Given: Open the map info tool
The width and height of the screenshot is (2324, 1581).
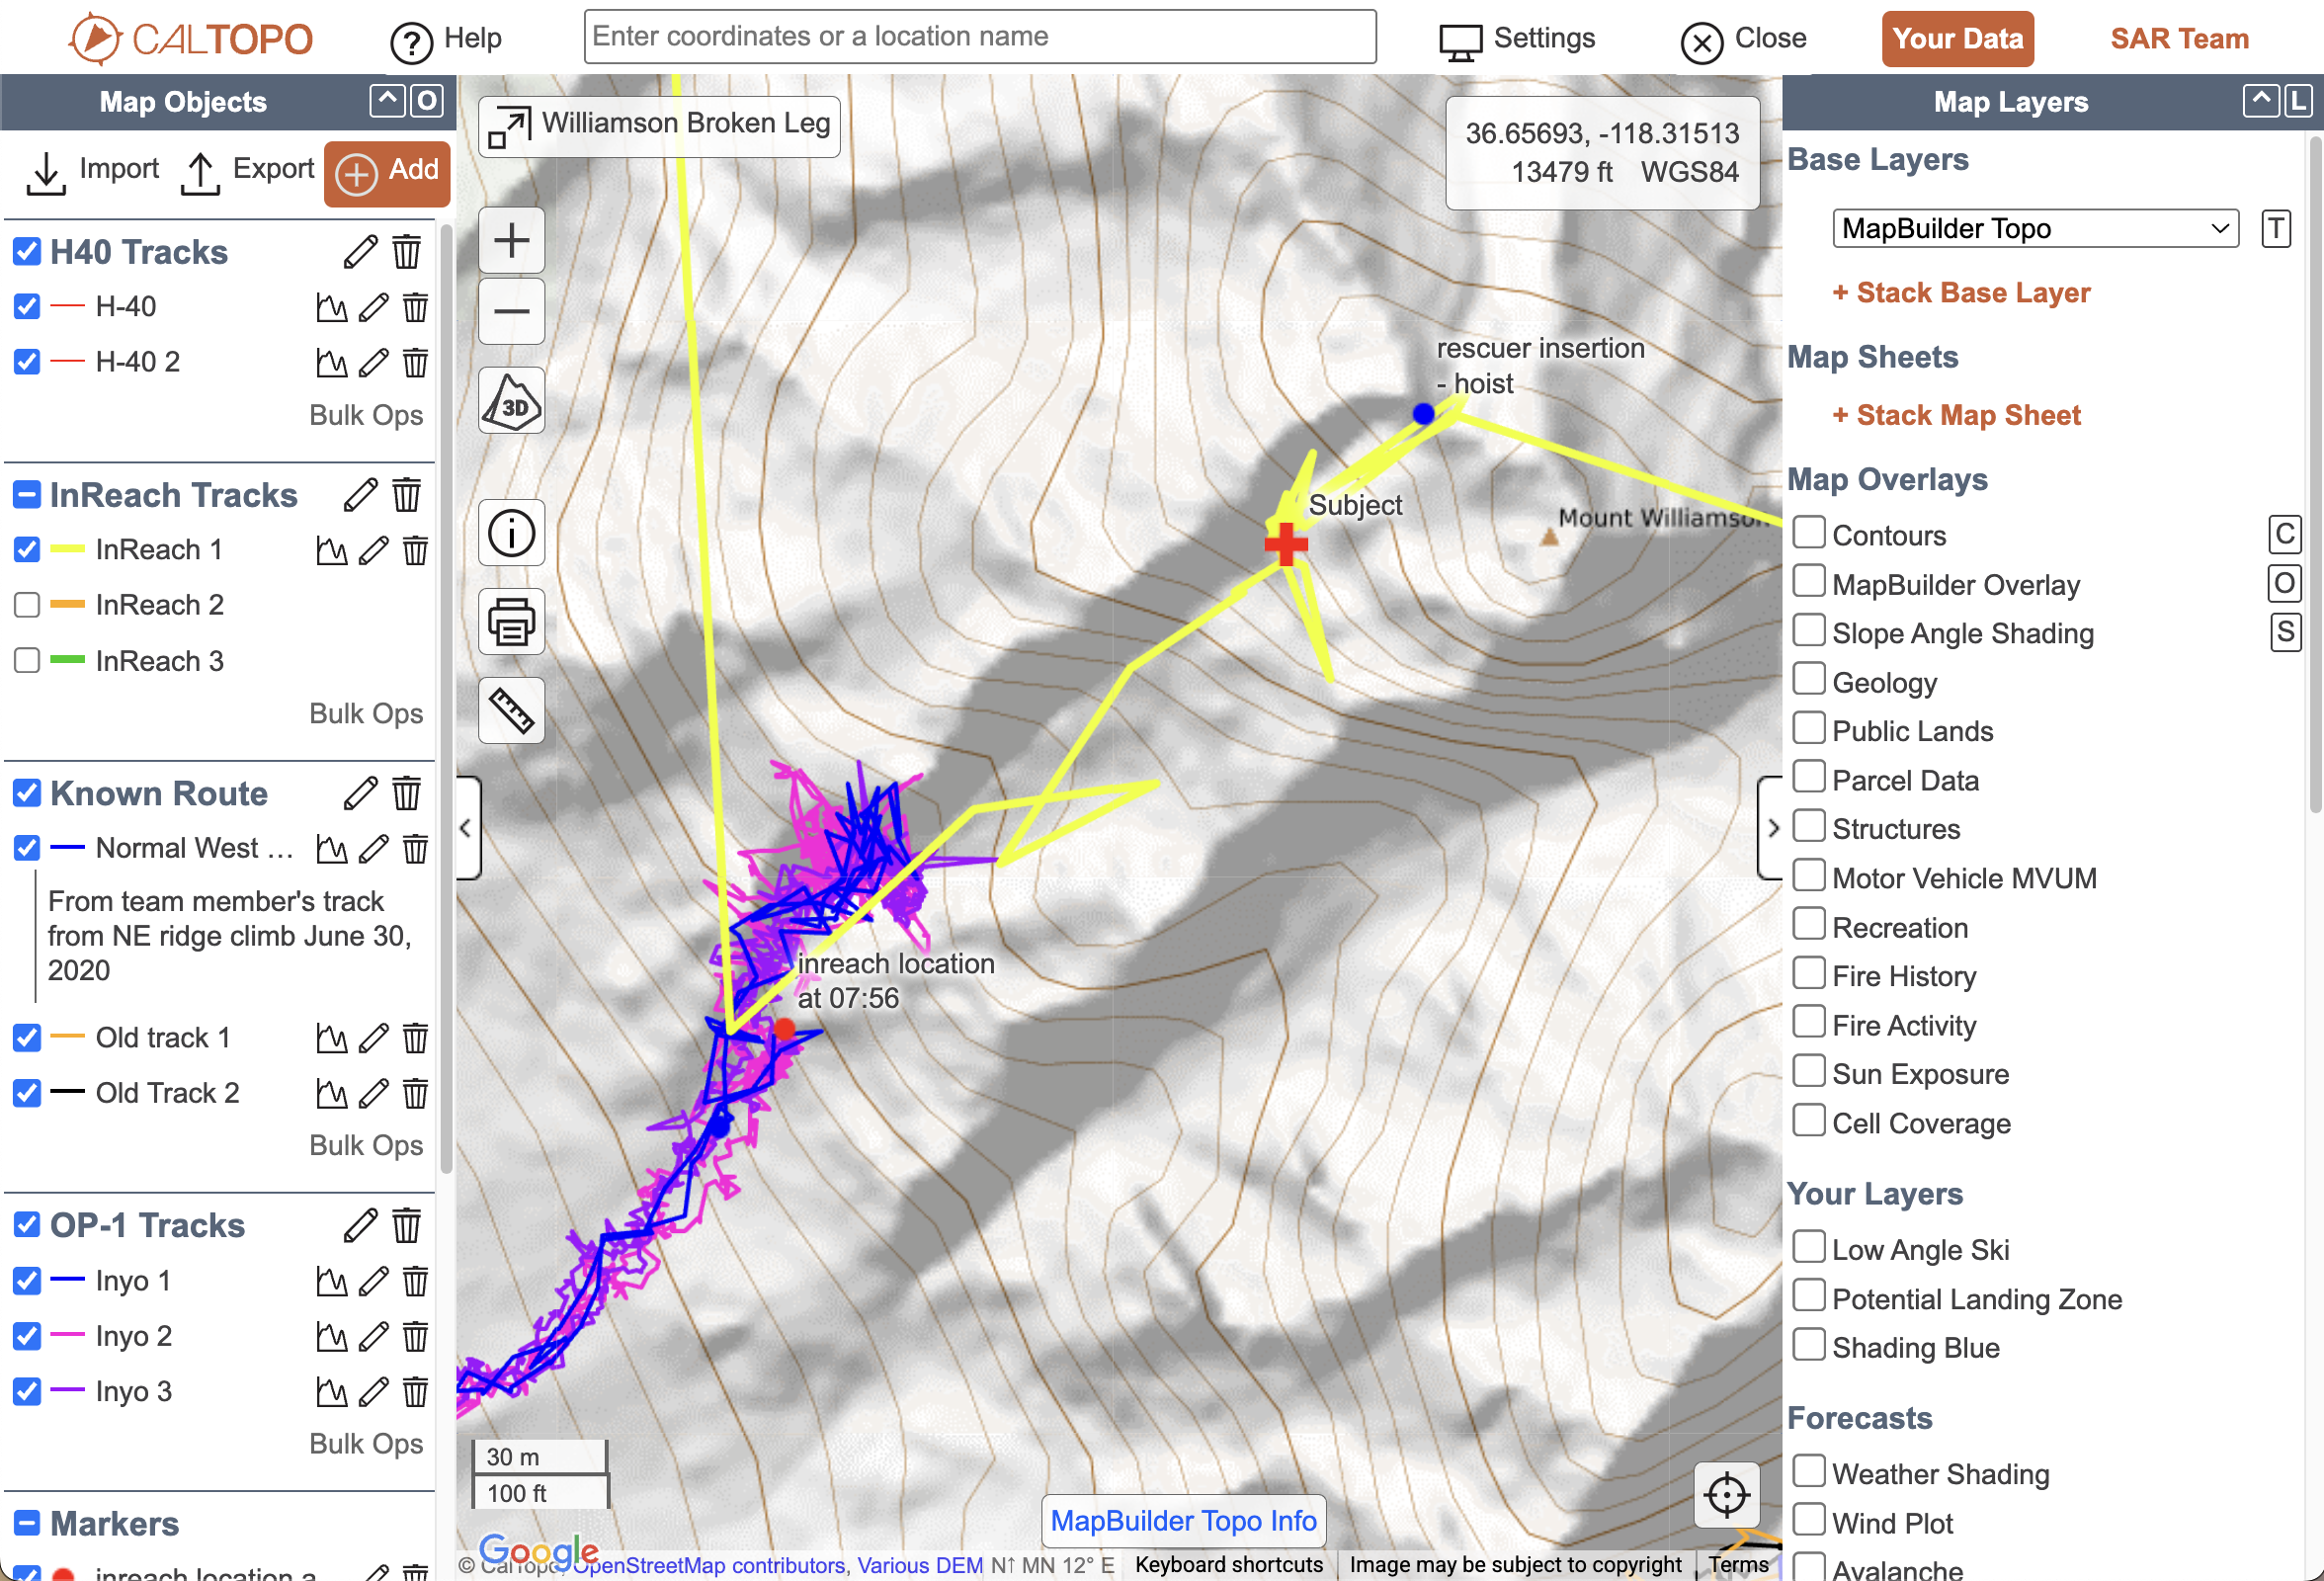Looking at the screenshot, I should tap(511, 533).
